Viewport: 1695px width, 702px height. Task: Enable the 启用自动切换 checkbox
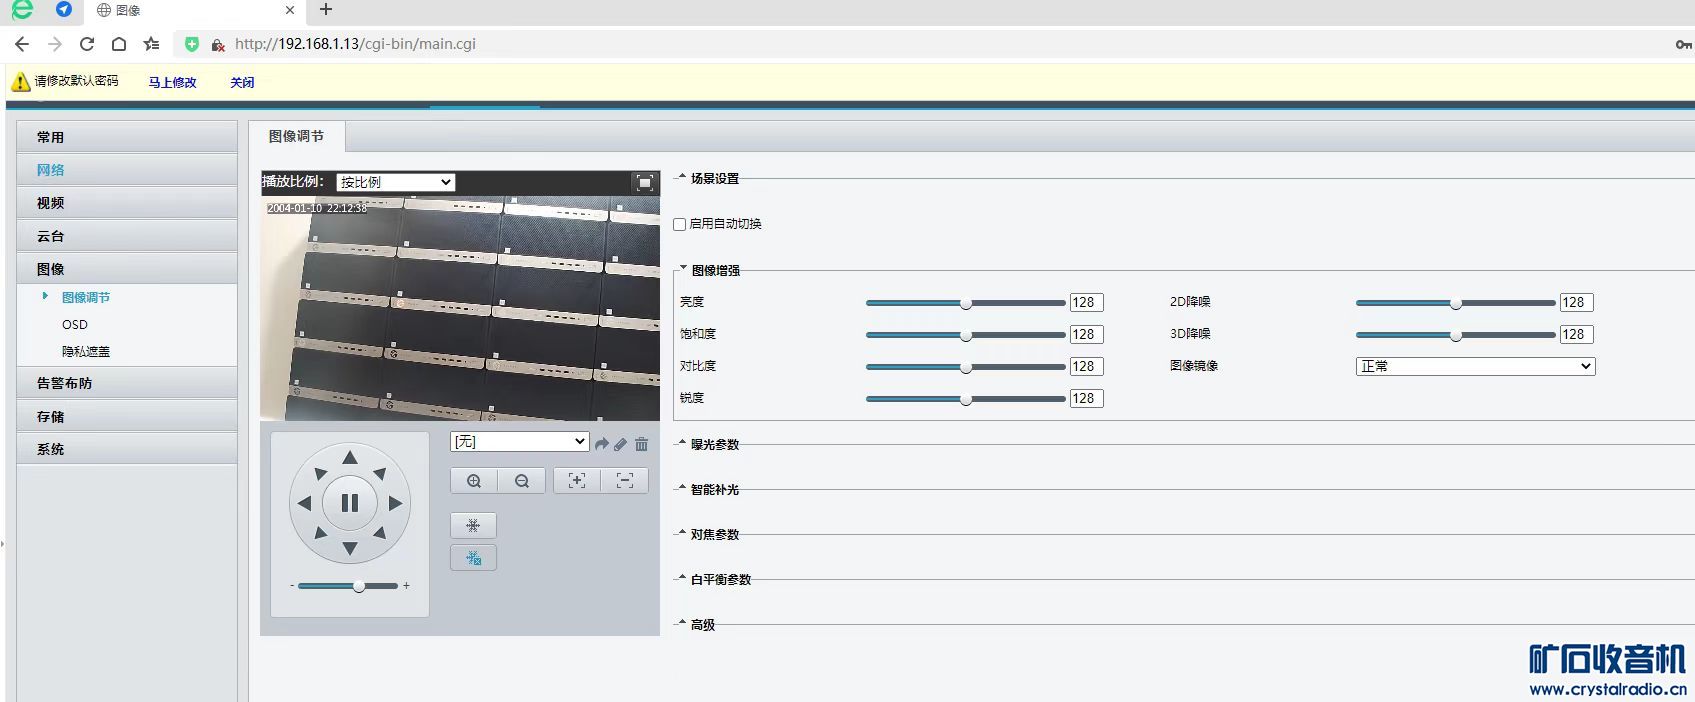[x=680, y=224]
